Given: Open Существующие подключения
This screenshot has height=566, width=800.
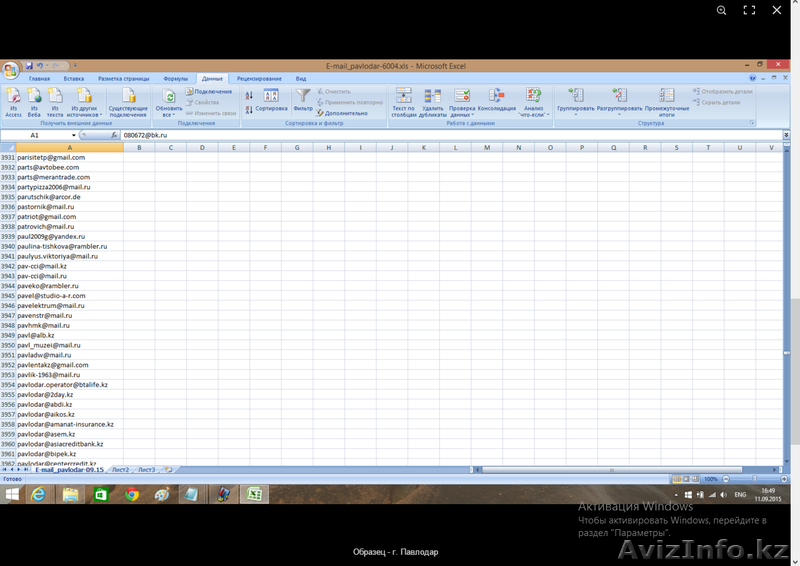Looking at the screenshot, I should (x=128, y=102).
